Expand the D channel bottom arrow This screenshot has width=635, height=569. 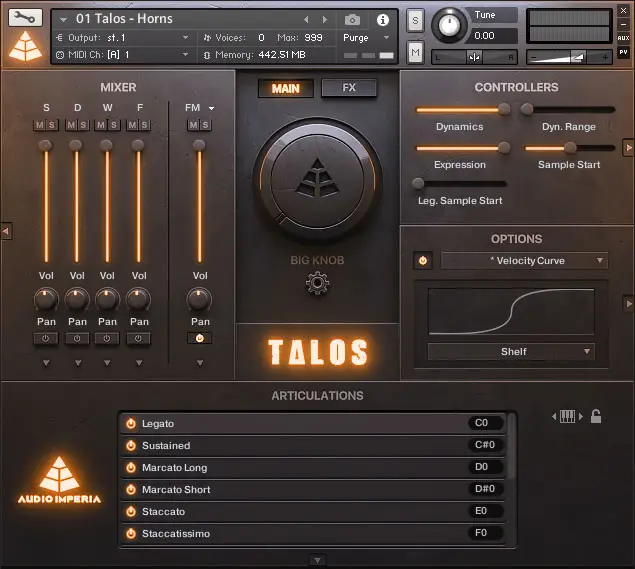78,362
